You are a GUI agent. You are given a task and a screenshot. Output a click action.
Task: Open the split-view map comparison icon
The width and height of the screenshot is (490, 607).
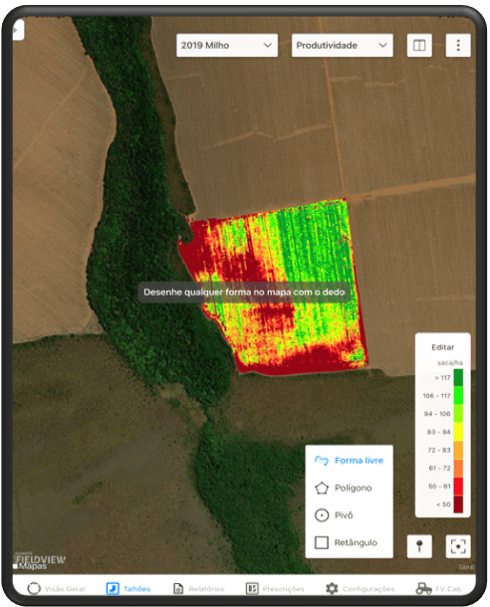[419, 45]
